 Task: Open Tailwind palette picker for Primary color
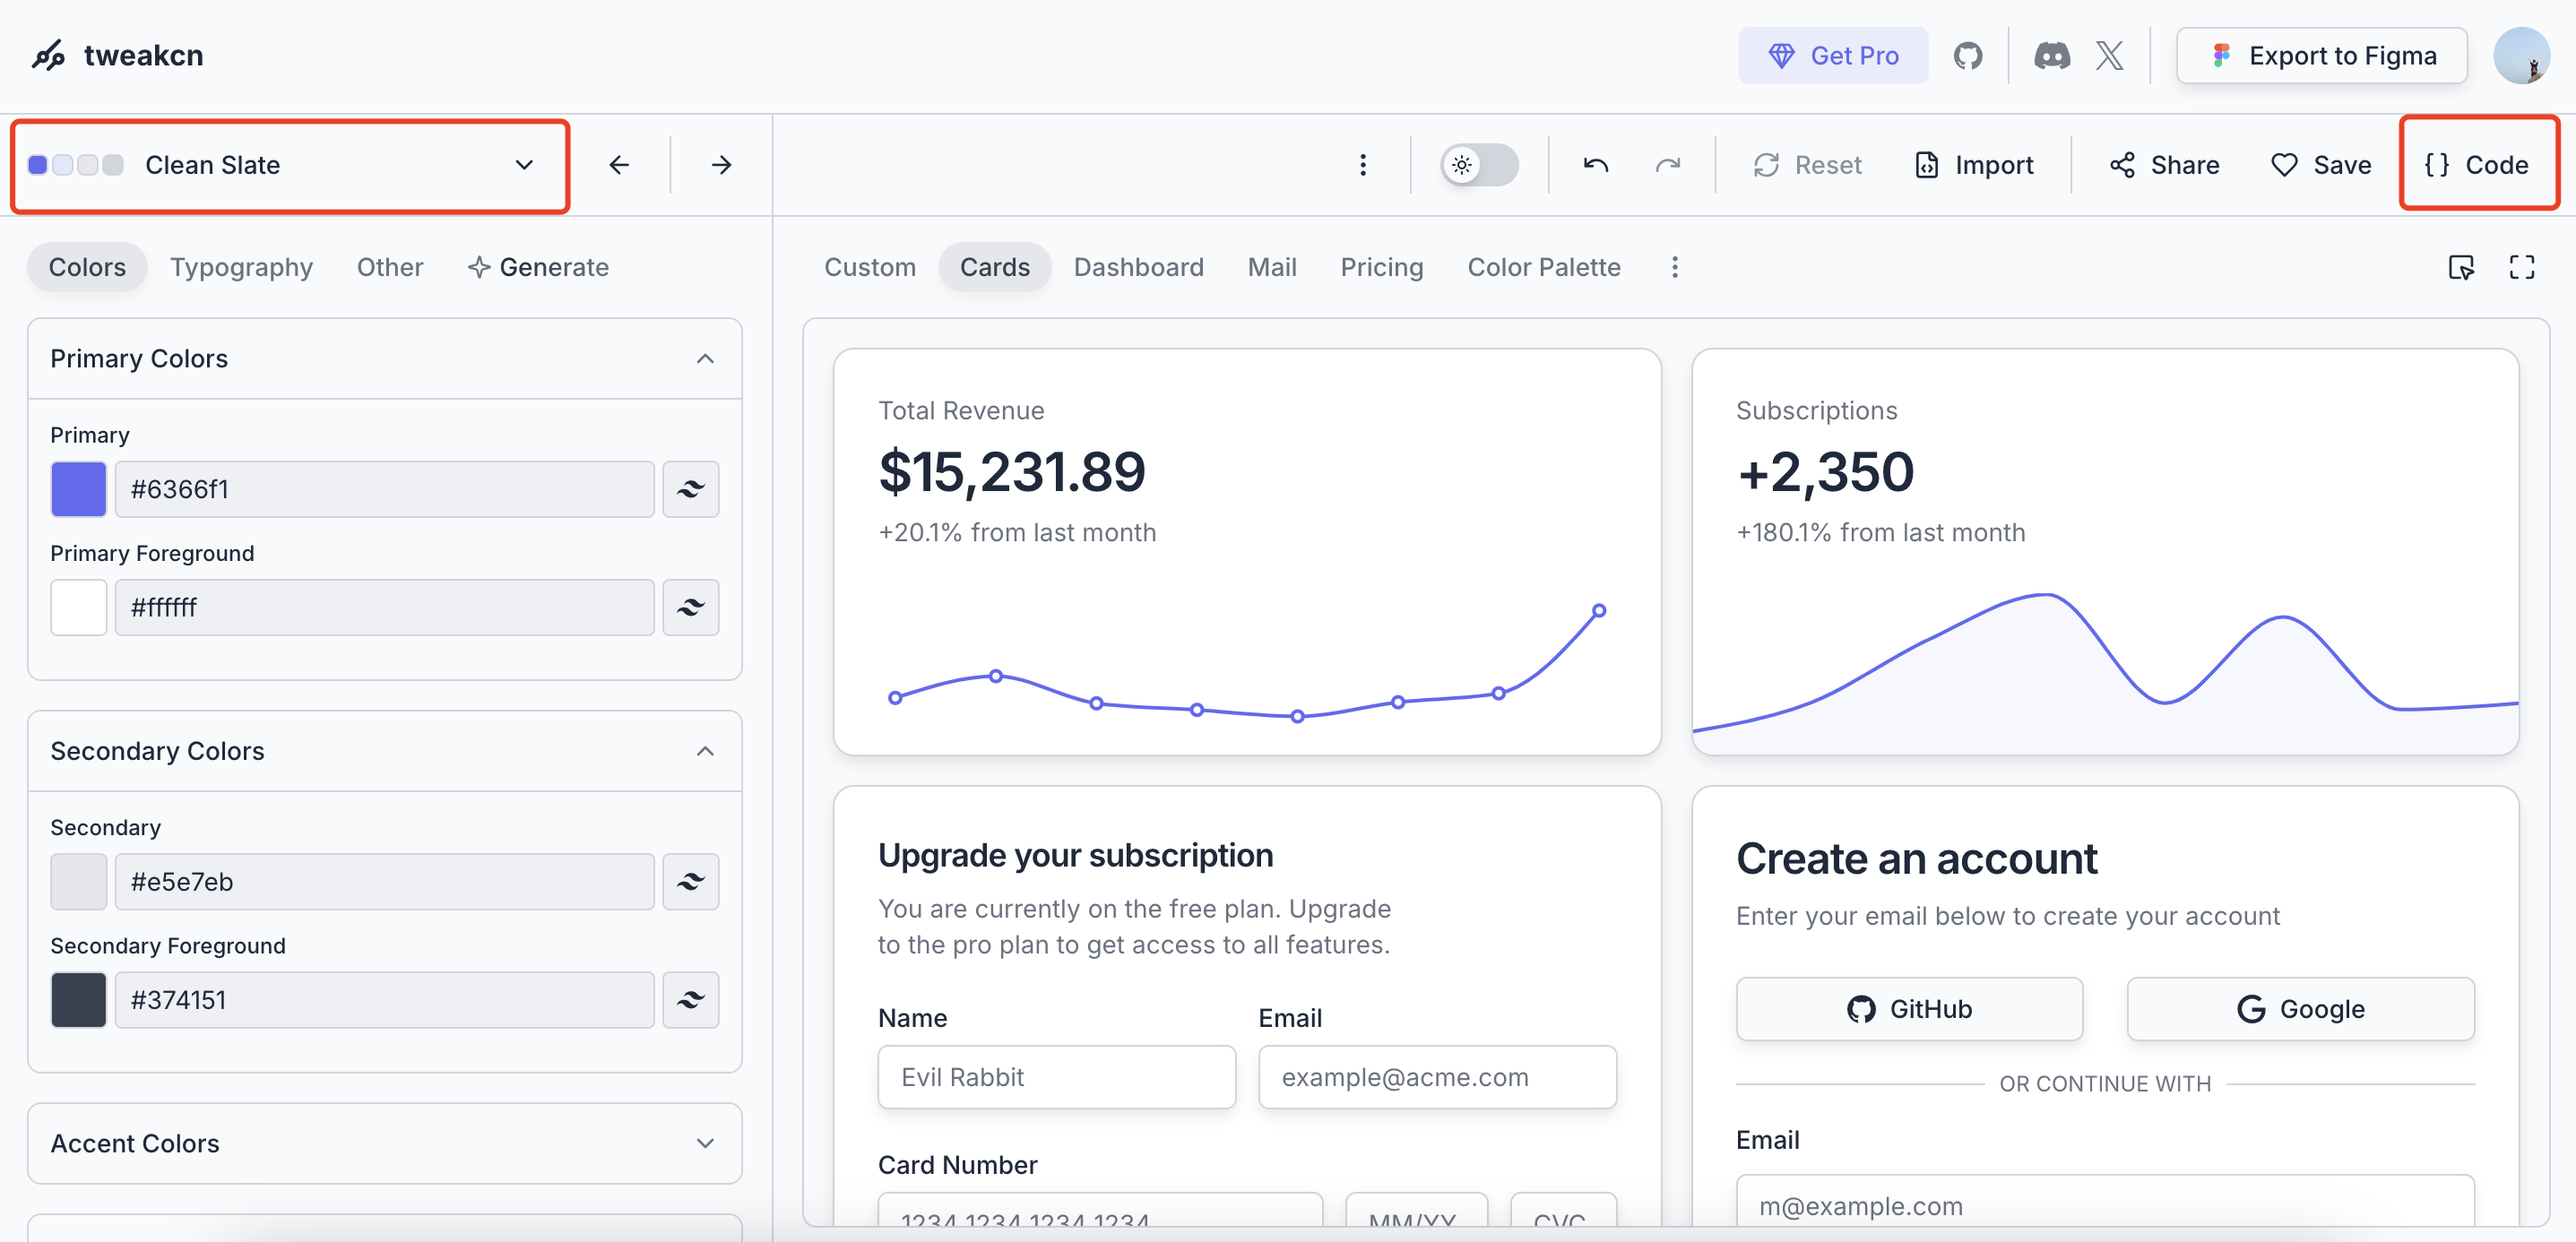pyautogui.click(x=690, y=489)
